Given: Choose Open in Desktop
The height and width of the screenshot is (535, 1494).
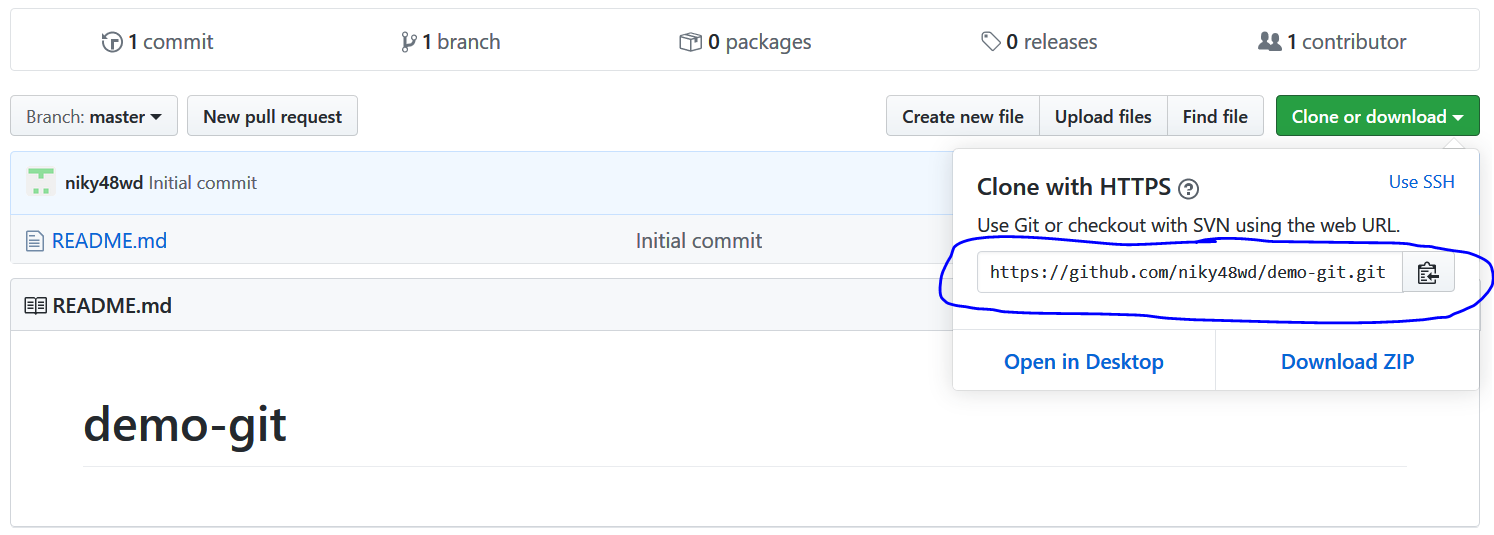Looking at the screenshot, I should (1084, 362).
